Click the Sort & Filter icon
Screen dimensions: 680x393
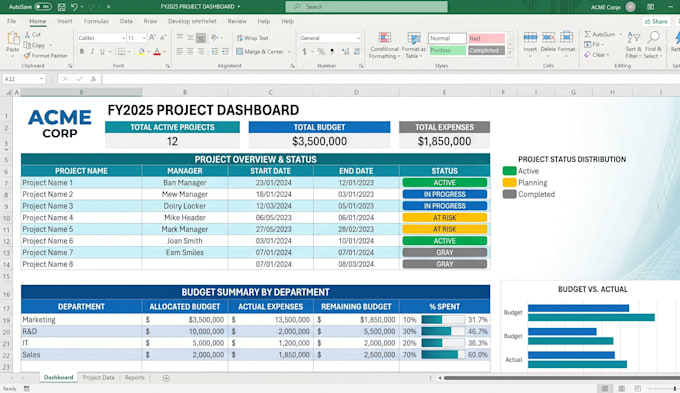click(634, 38)
